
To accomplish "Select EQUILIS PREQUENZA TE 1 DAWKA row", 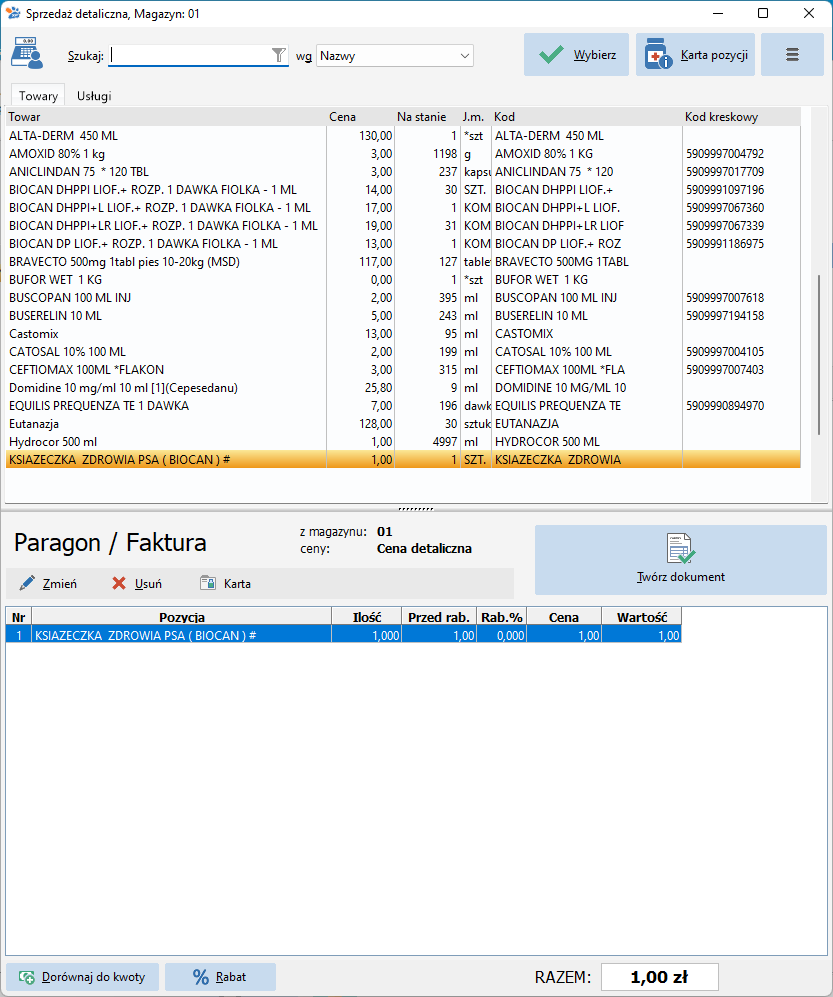I will click(403, 406).
